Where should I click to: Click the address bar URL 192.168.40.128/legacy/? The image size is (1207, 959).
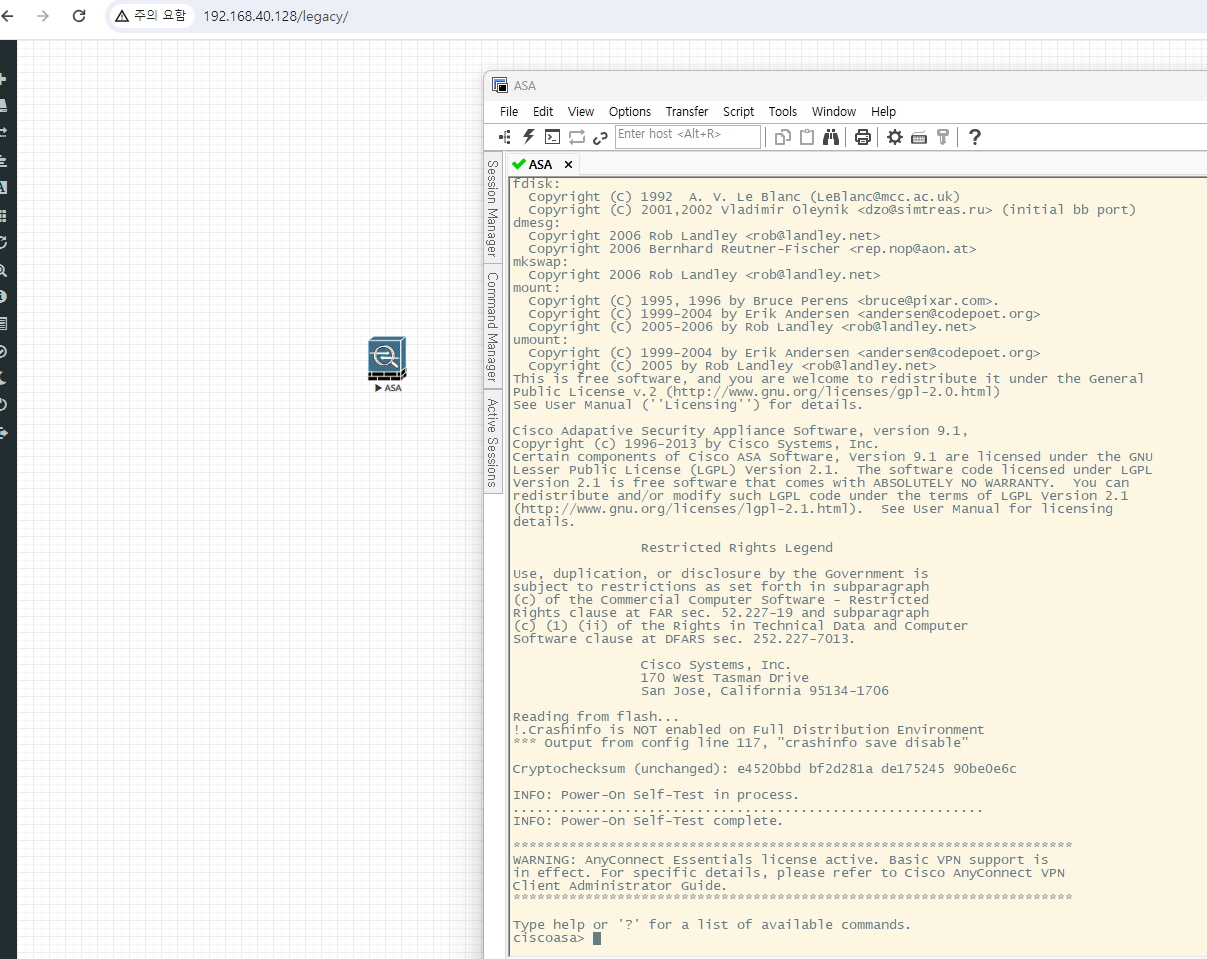click(275, 17)
